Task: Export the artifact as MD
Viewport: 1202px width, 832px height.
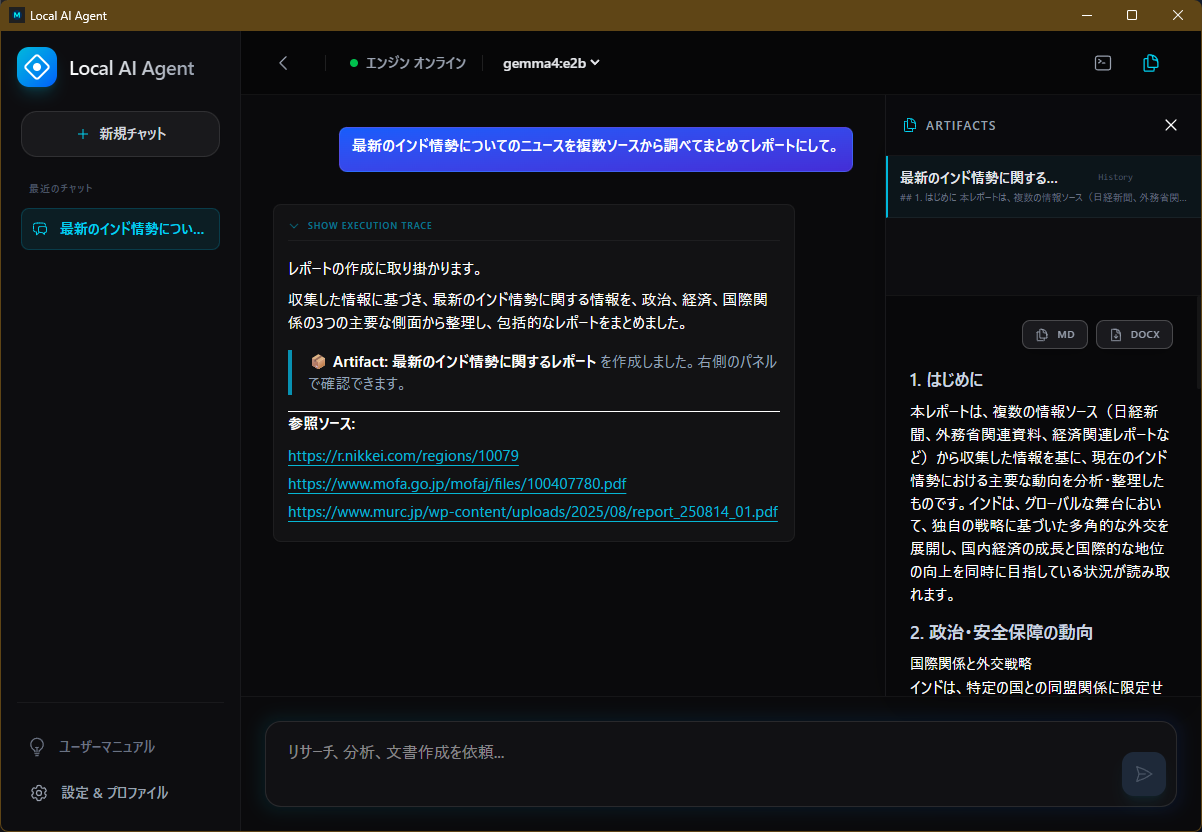Action: 1055,334
